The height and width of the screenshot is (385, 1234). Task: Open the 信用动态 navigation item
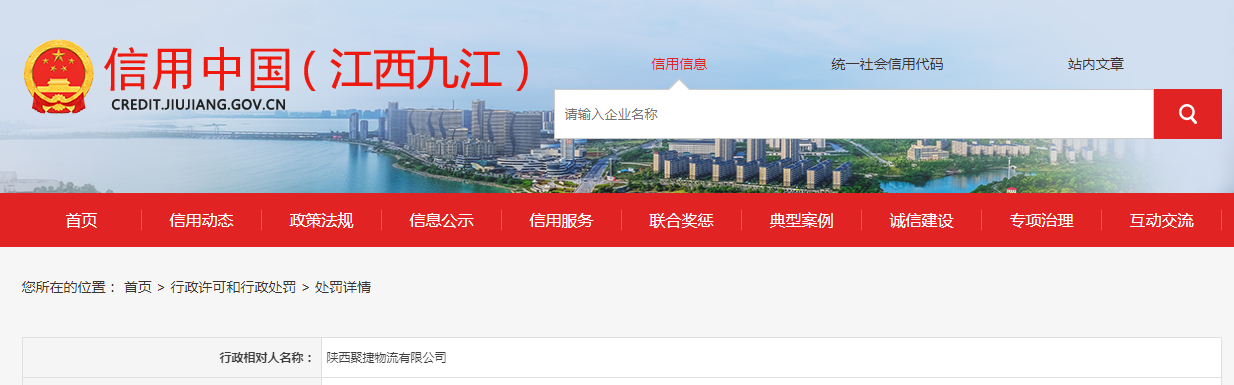click(x=201, y=221)
